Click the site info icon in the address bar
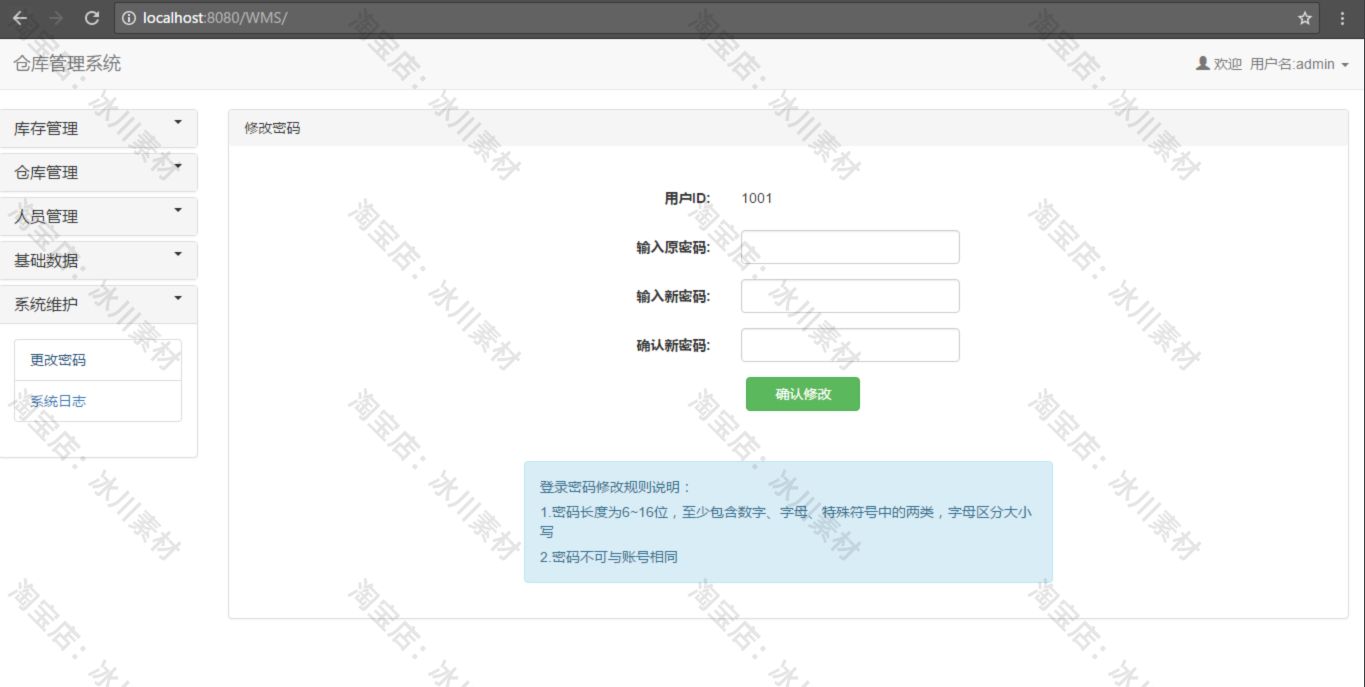Screen dimensions: 1365x687 pos(129,18)
